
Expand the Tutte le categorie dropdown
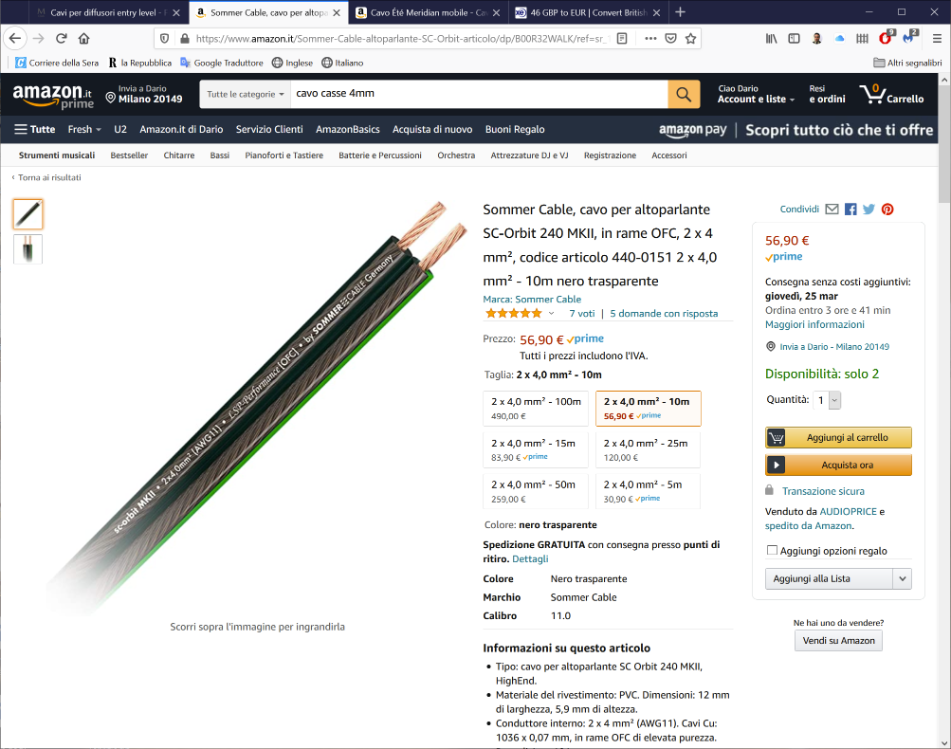tap(245, 94)
